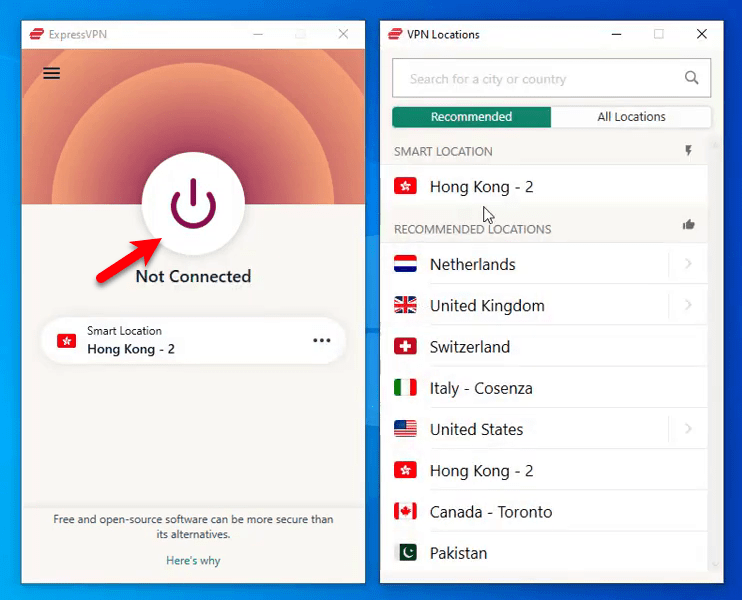The width and height of the screenshot is (742, 600).
Task: Switch to the Recommended tab
Action: coord(471,117)
